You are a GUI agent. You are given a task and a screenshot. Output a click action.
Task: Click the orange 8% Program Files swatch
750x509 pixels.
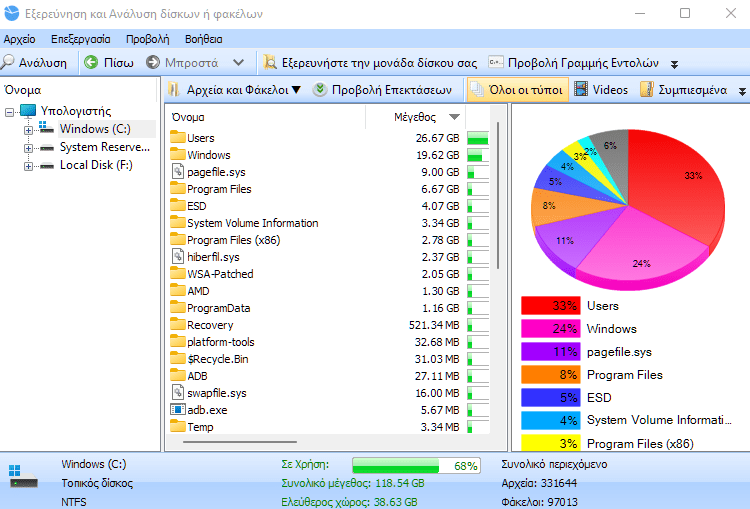pyautogui.click(x=551, y=375)
